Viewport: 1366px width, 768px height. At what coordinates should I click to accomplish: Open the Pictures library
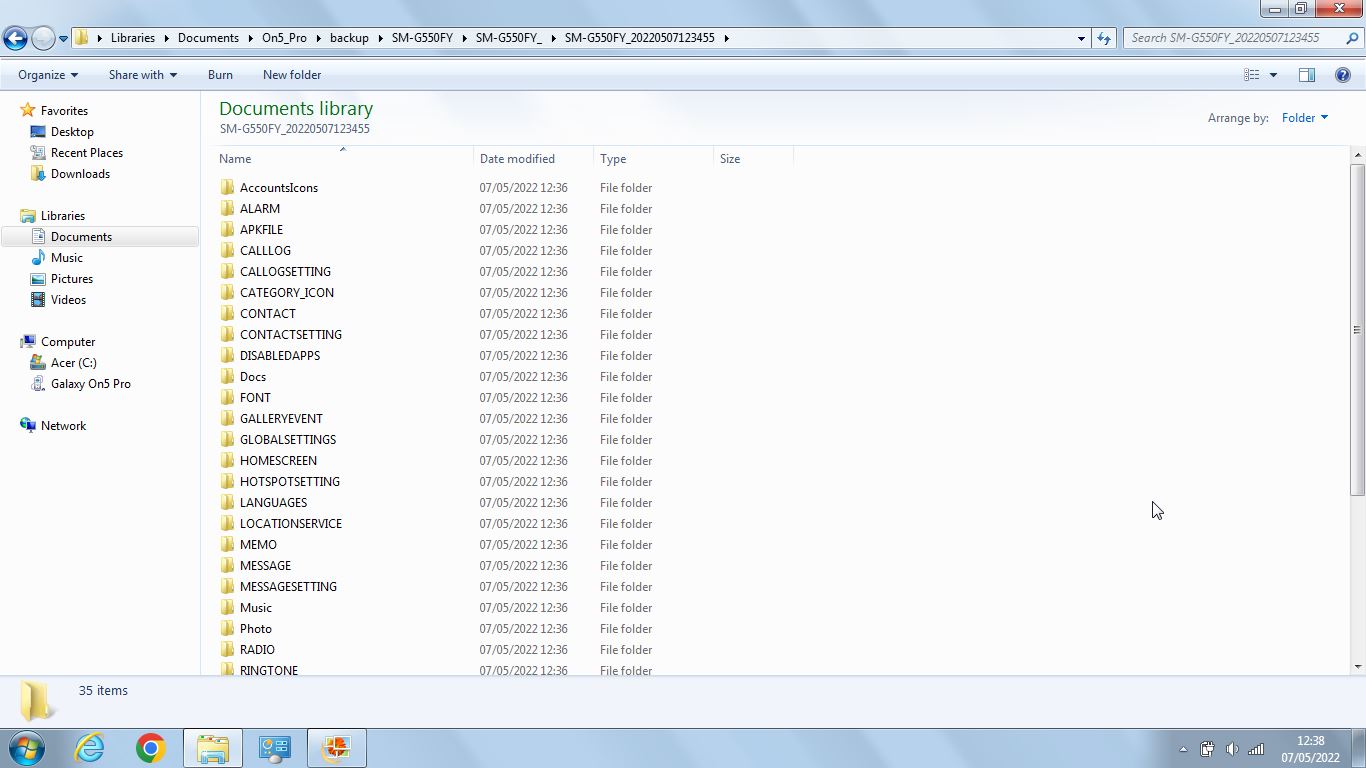click(x=72, y=279)
